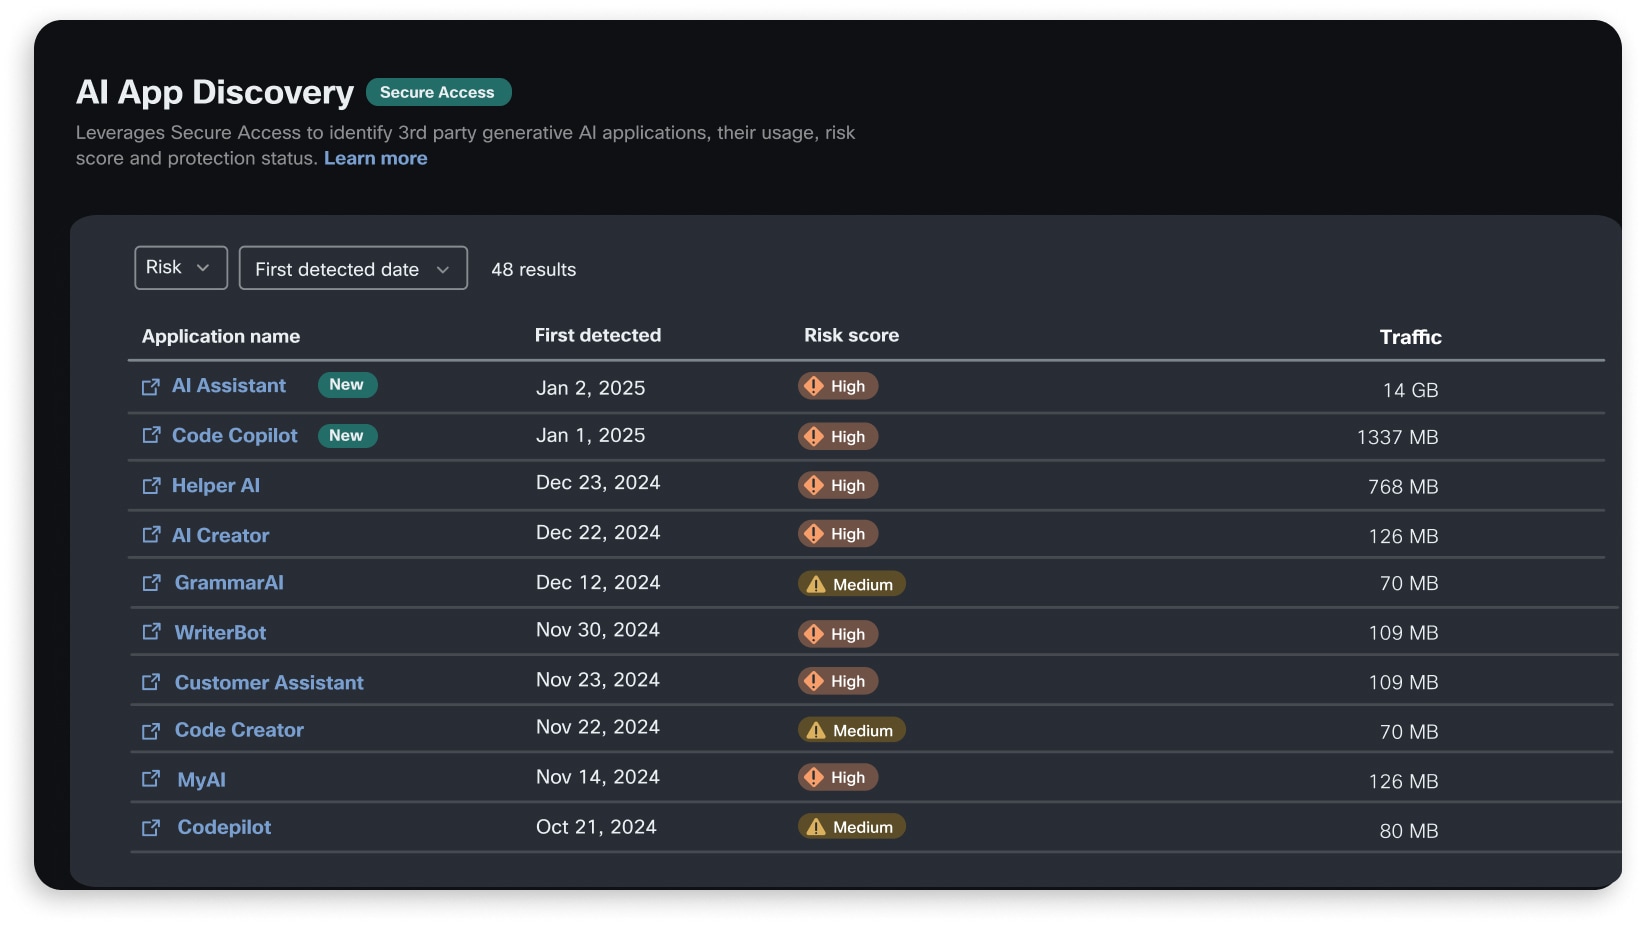Viewport: 1644px width, 926px height.
Task: Collapse the Risk dropdown chevron
Action: [x=203, y=267]
